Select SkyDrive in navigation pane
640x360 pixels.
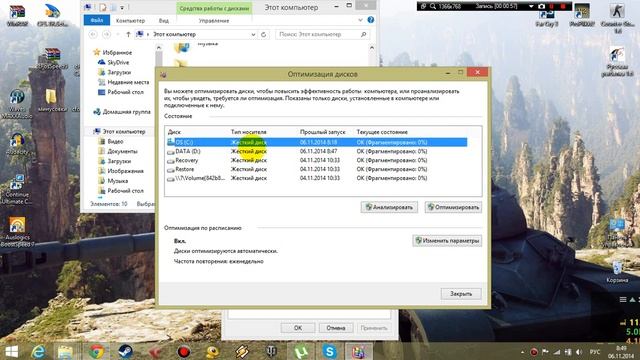(118, 62)
